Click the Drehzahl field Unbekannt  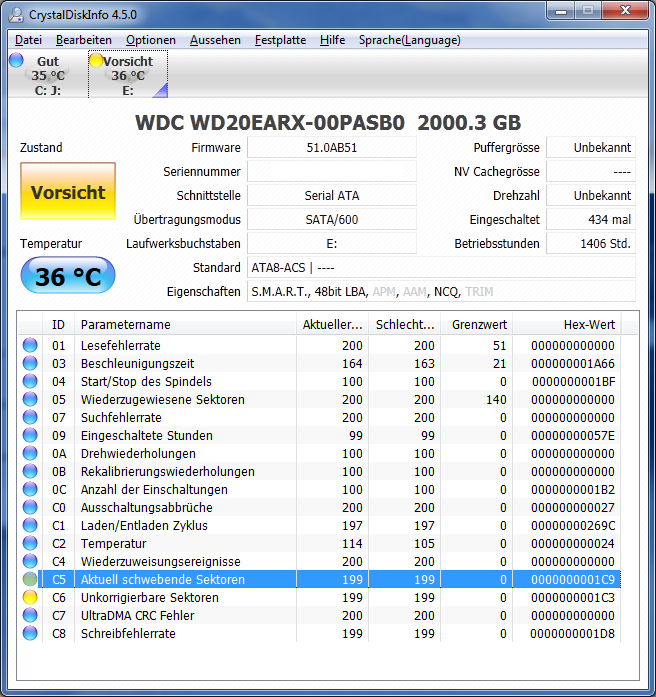pos(591,196)
